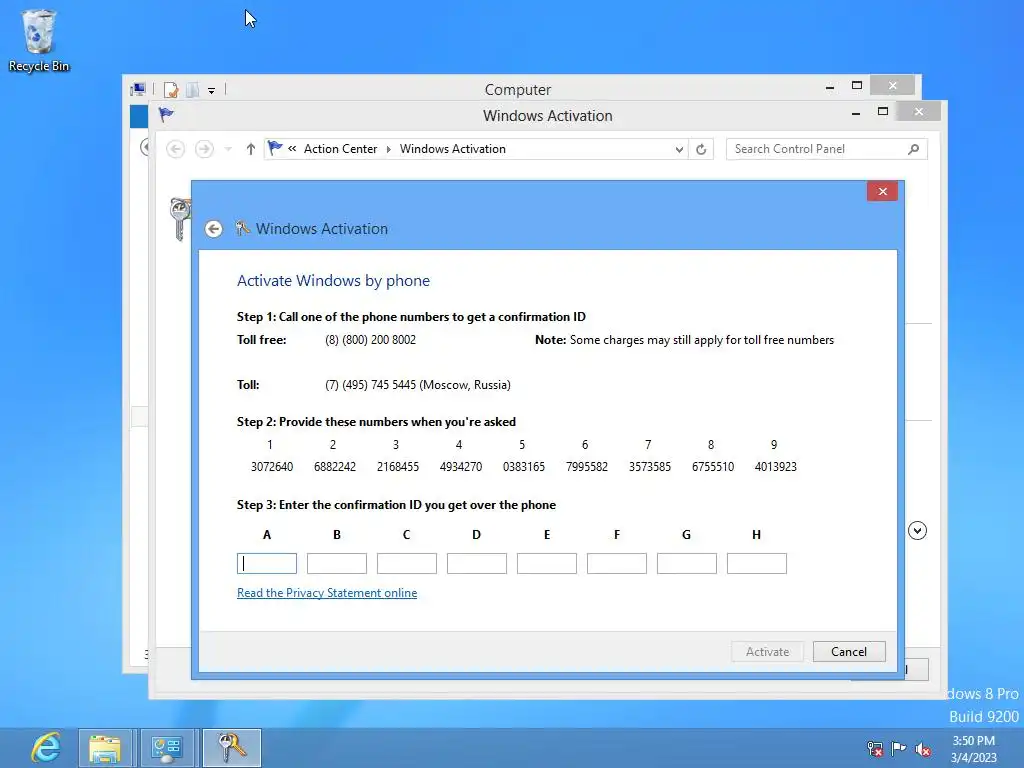
Task: Click Computer window new folder toolbar icon
Action: pos(192,89)
